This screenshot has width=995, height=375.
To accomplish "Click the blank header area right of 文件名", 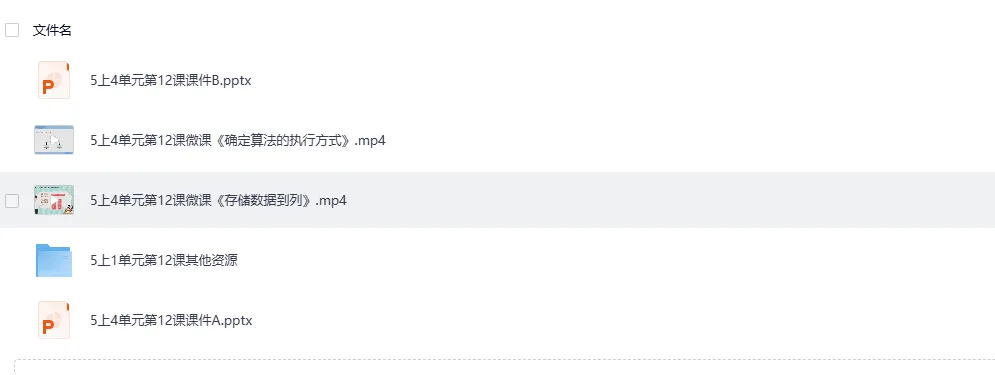I will click(533, 30).
